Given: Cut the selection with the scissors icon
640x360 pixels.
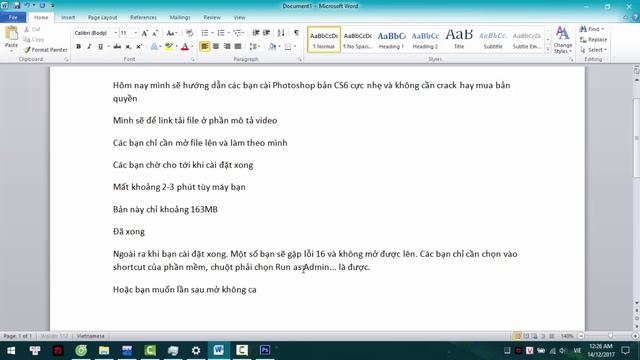Looking at the screenshot, I should pos(27,29).
